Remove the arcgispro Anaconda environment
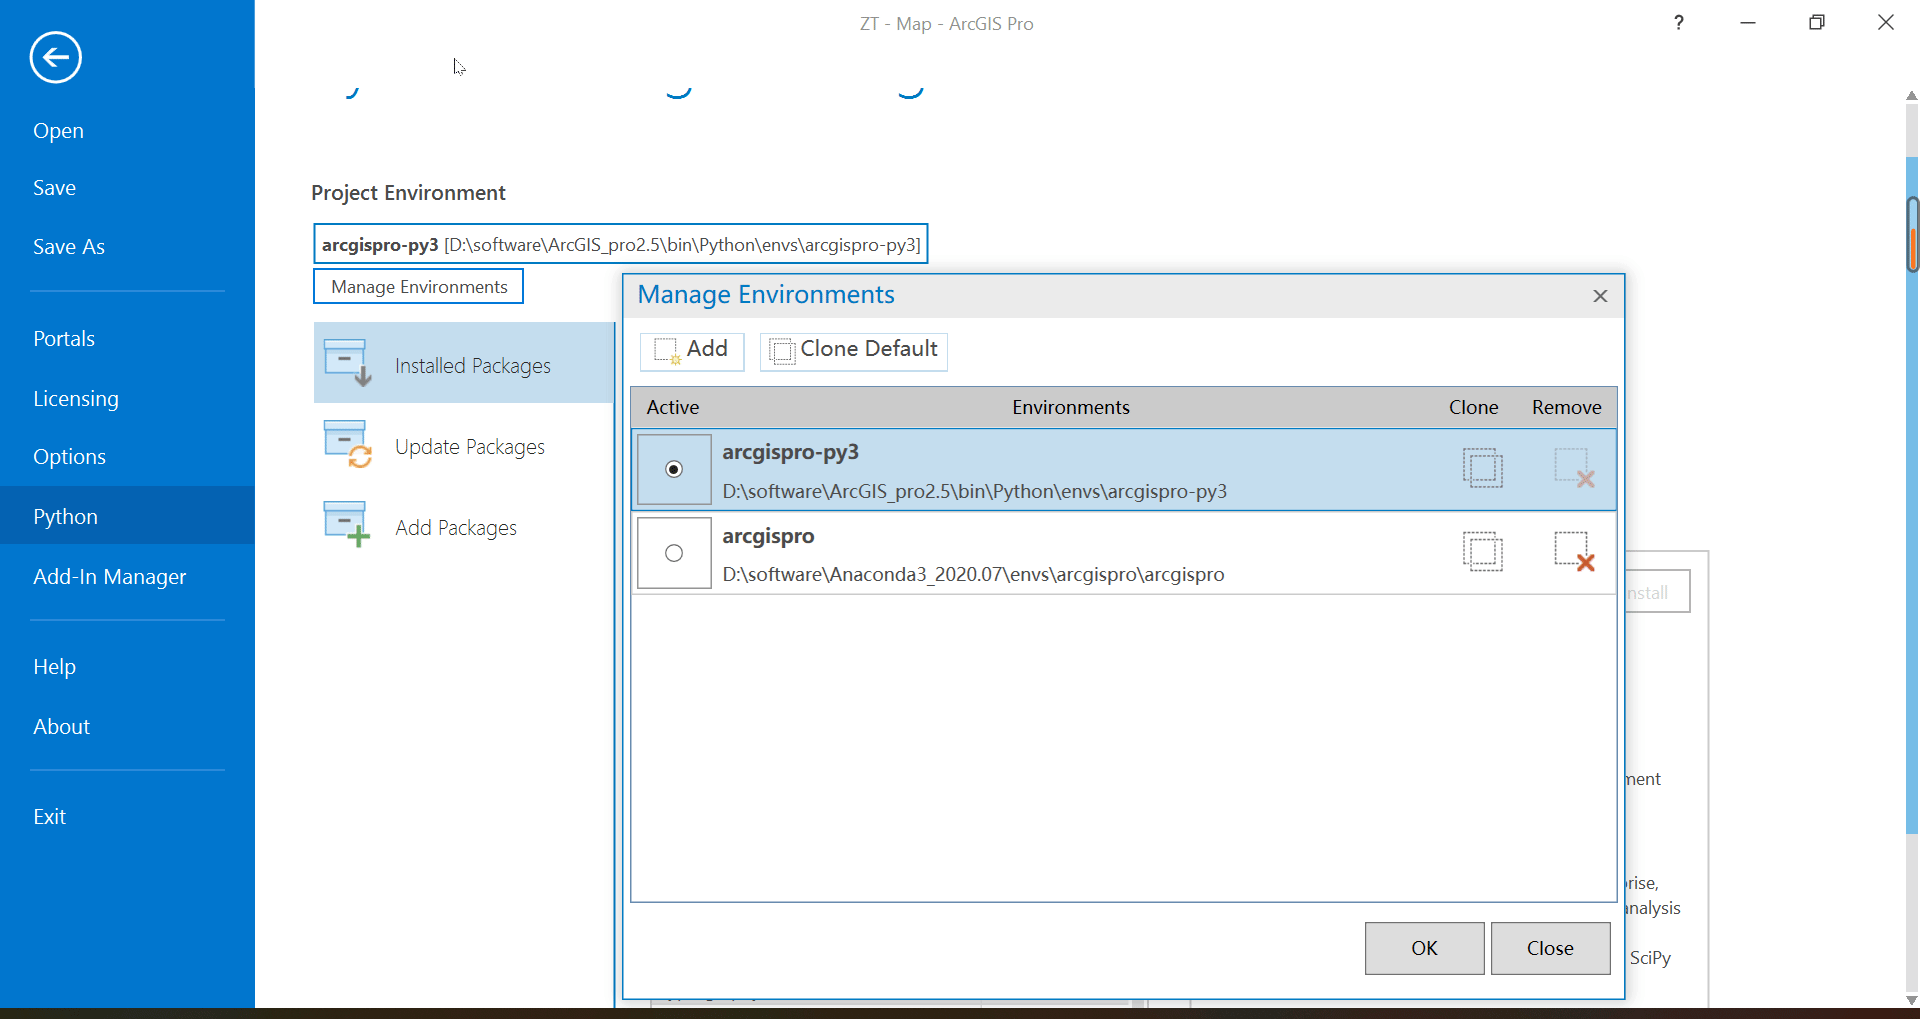This screenshot has height=1019, width=1920. point(1574,551)
